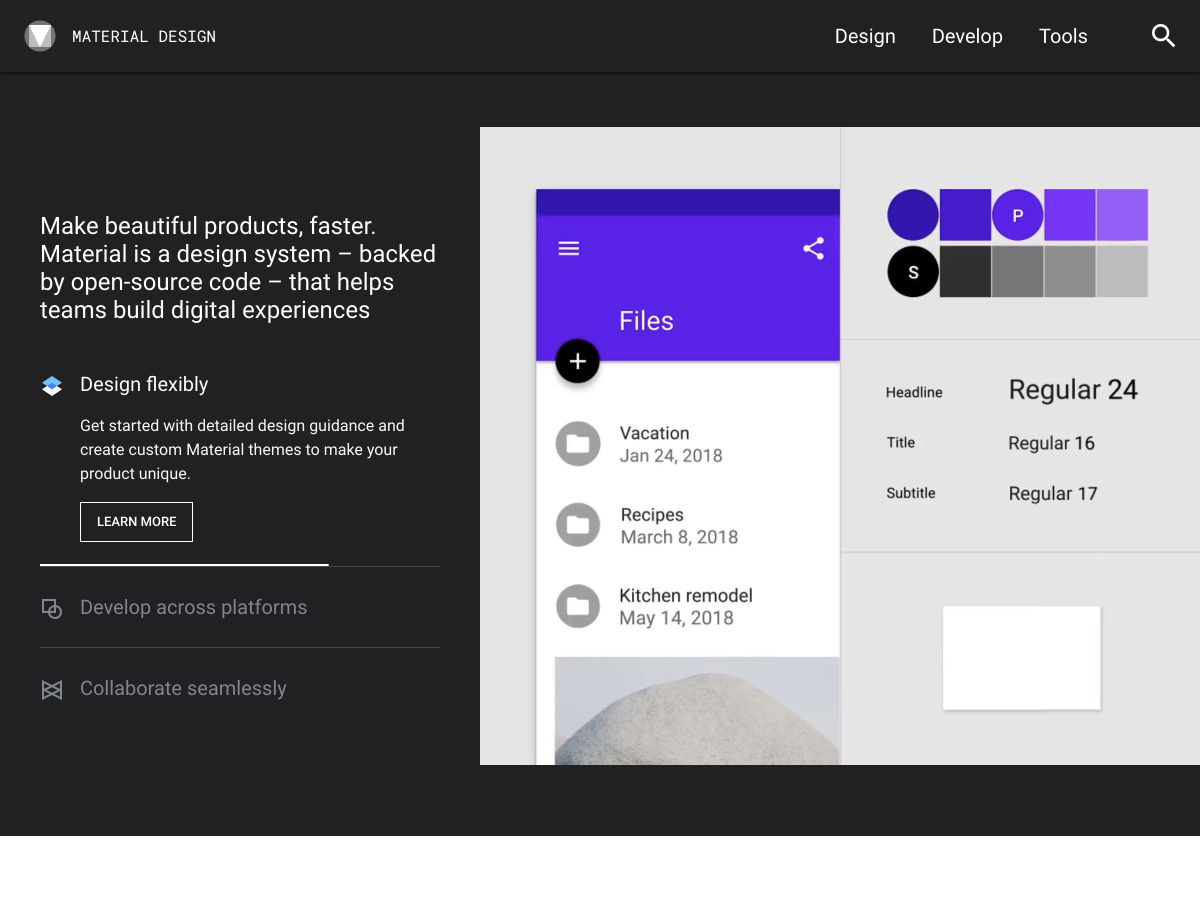
Task: Select the purple circle swatch labeled P
Action: [1017, 215]
